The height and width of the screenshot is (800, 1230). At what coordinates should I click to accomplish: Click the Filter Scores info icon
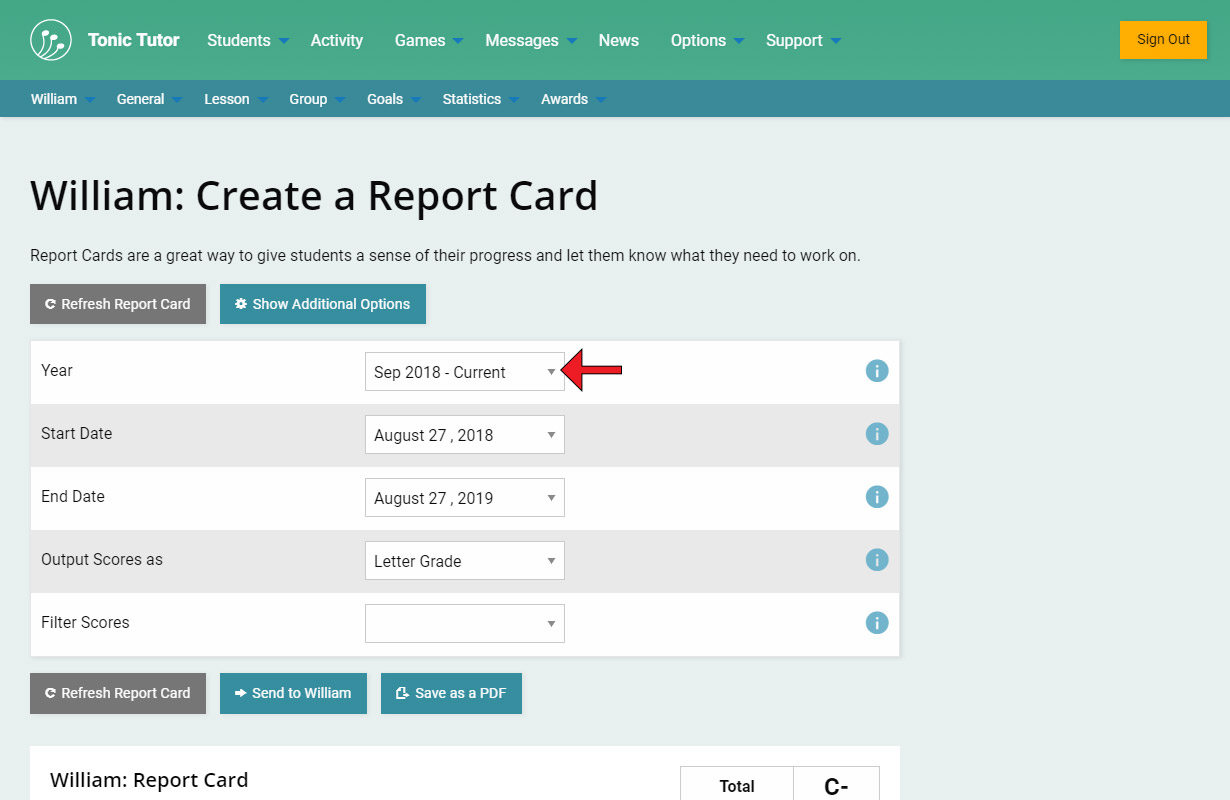tap(876, 623)
